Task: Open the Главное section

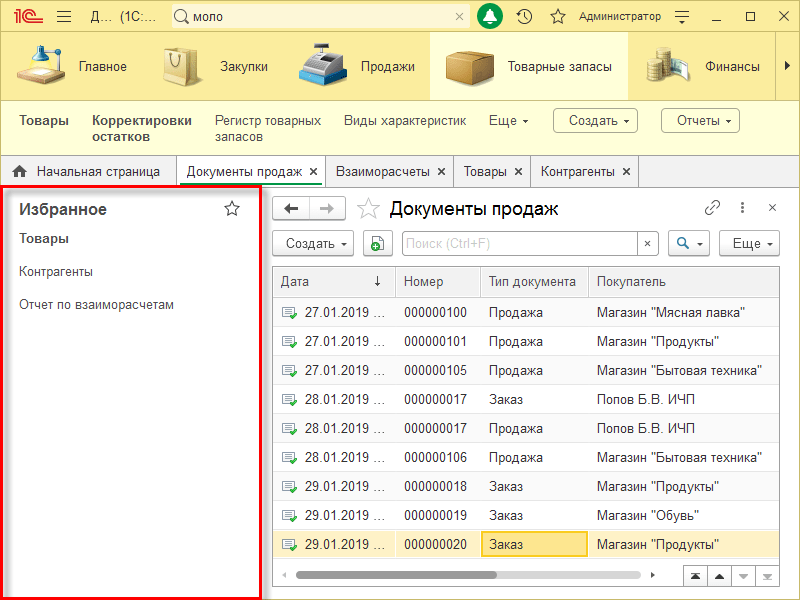Action: (x=71, y=66)
